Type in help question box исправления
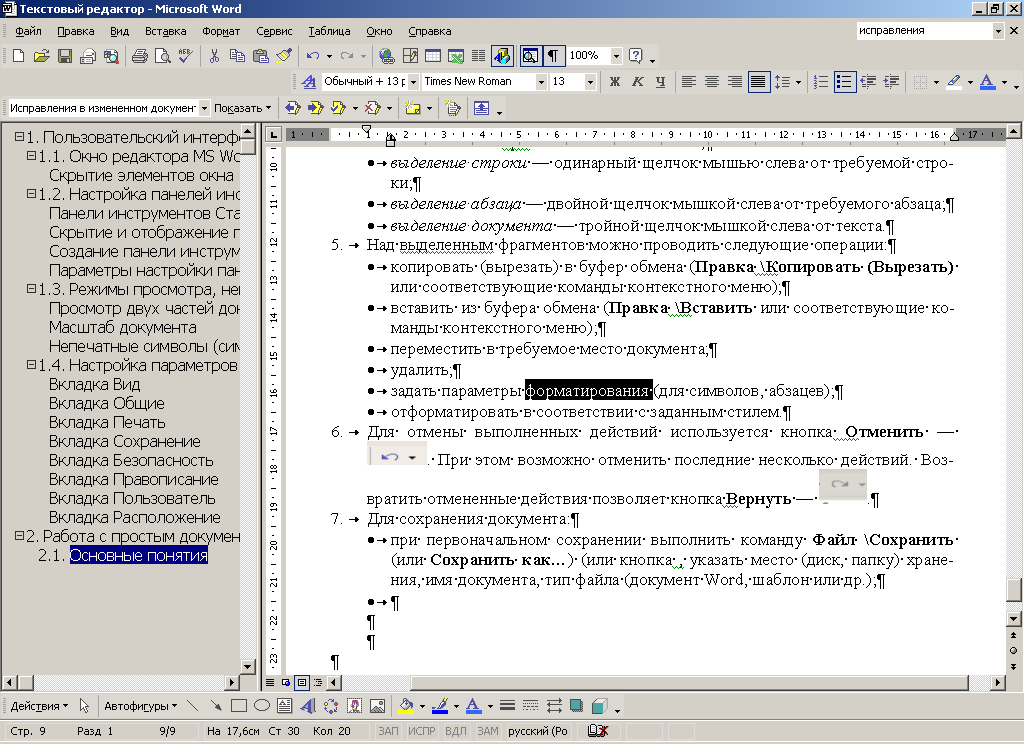 coord(925,30)
